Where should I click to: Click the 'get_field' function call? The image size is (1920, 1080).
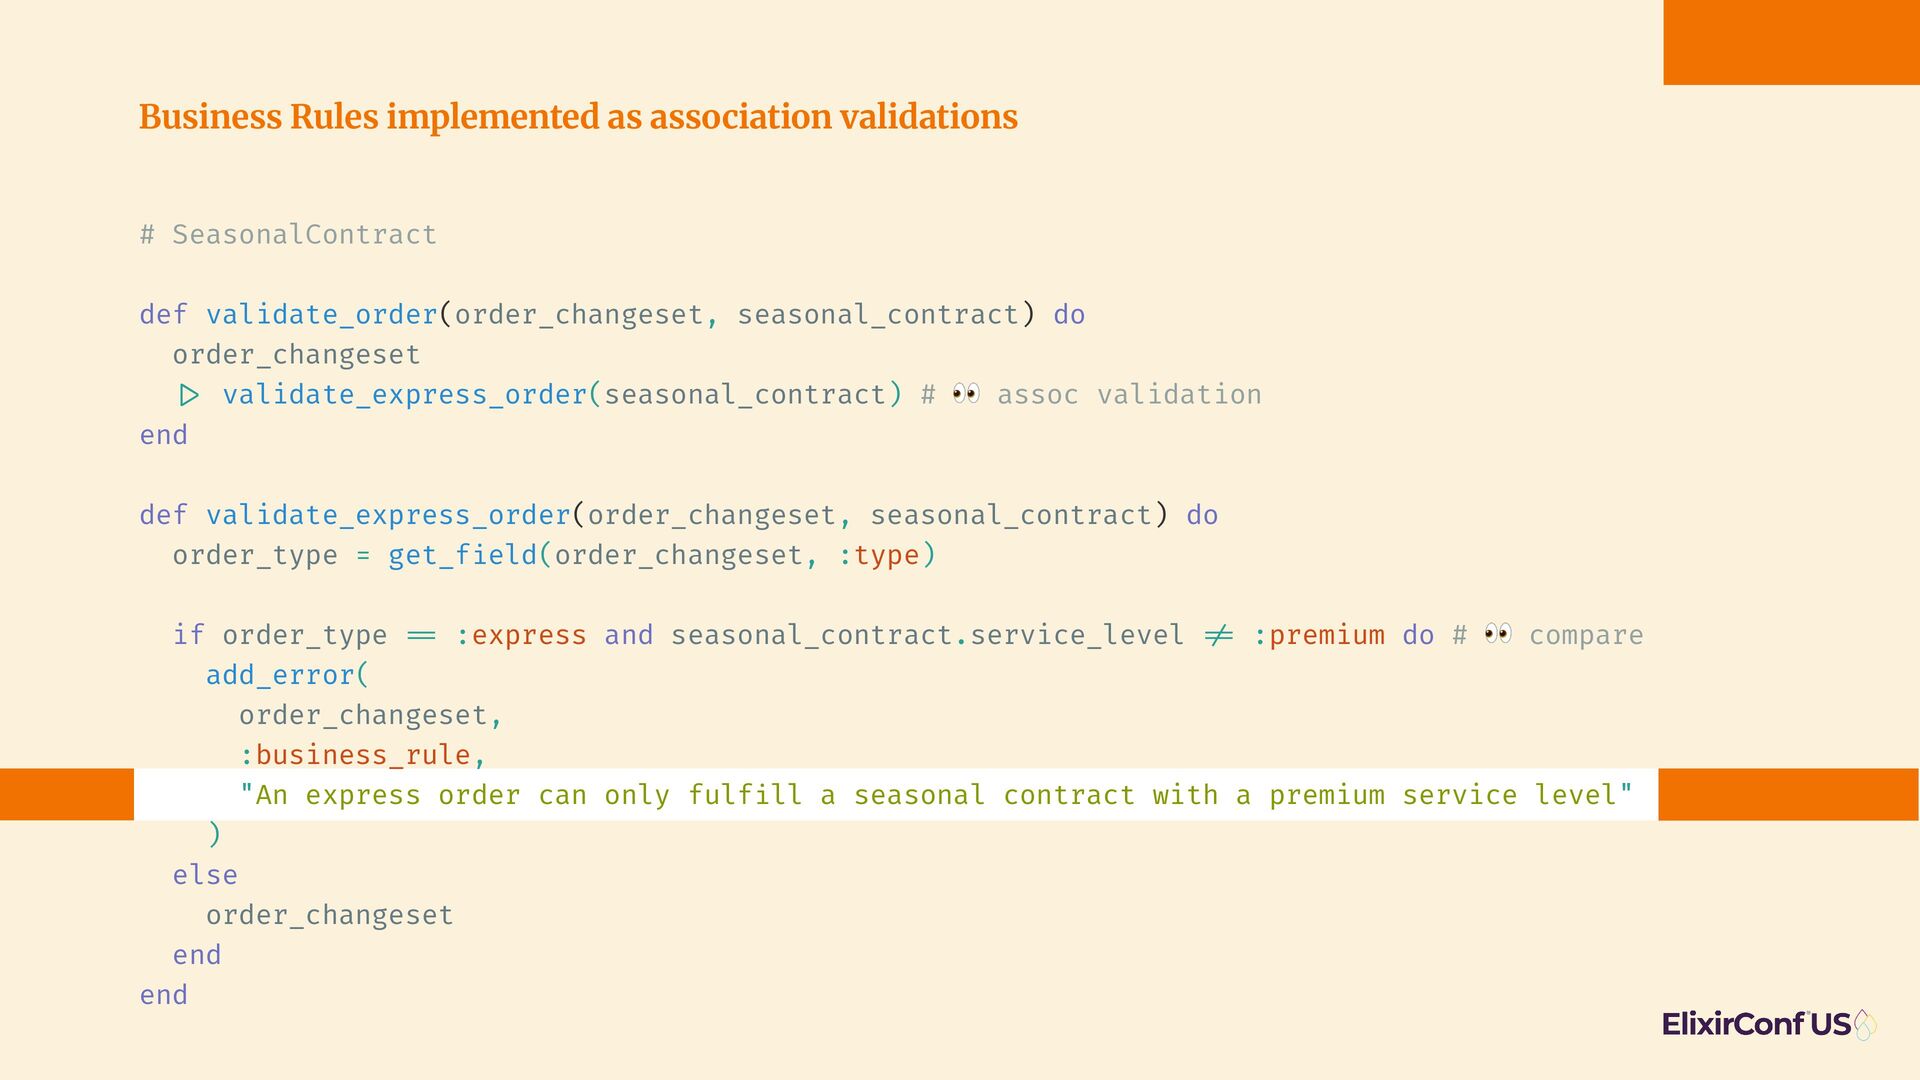[x=463, y=555]
